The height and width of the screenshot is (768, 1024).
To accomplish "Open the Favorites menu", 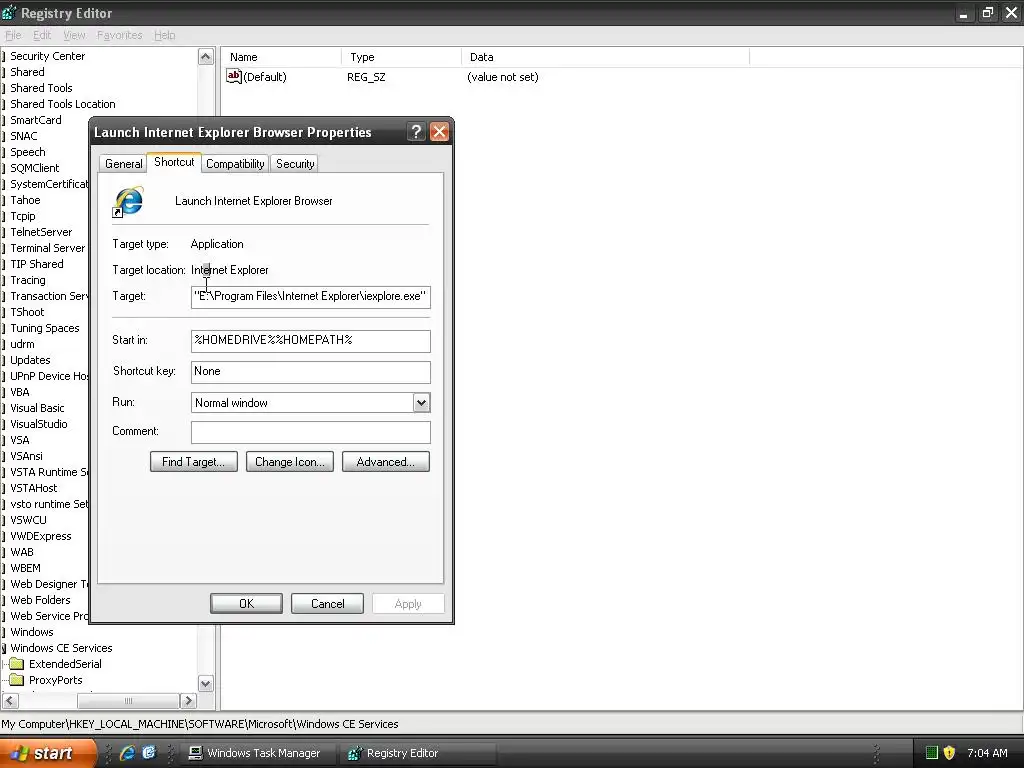I will point(120,35).
